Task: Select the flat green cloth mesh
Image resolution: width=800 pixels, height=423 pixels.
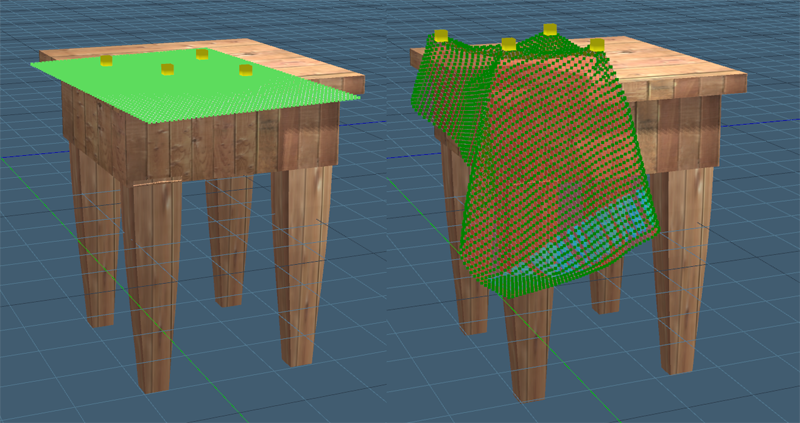Action: (x=194, y=87)
